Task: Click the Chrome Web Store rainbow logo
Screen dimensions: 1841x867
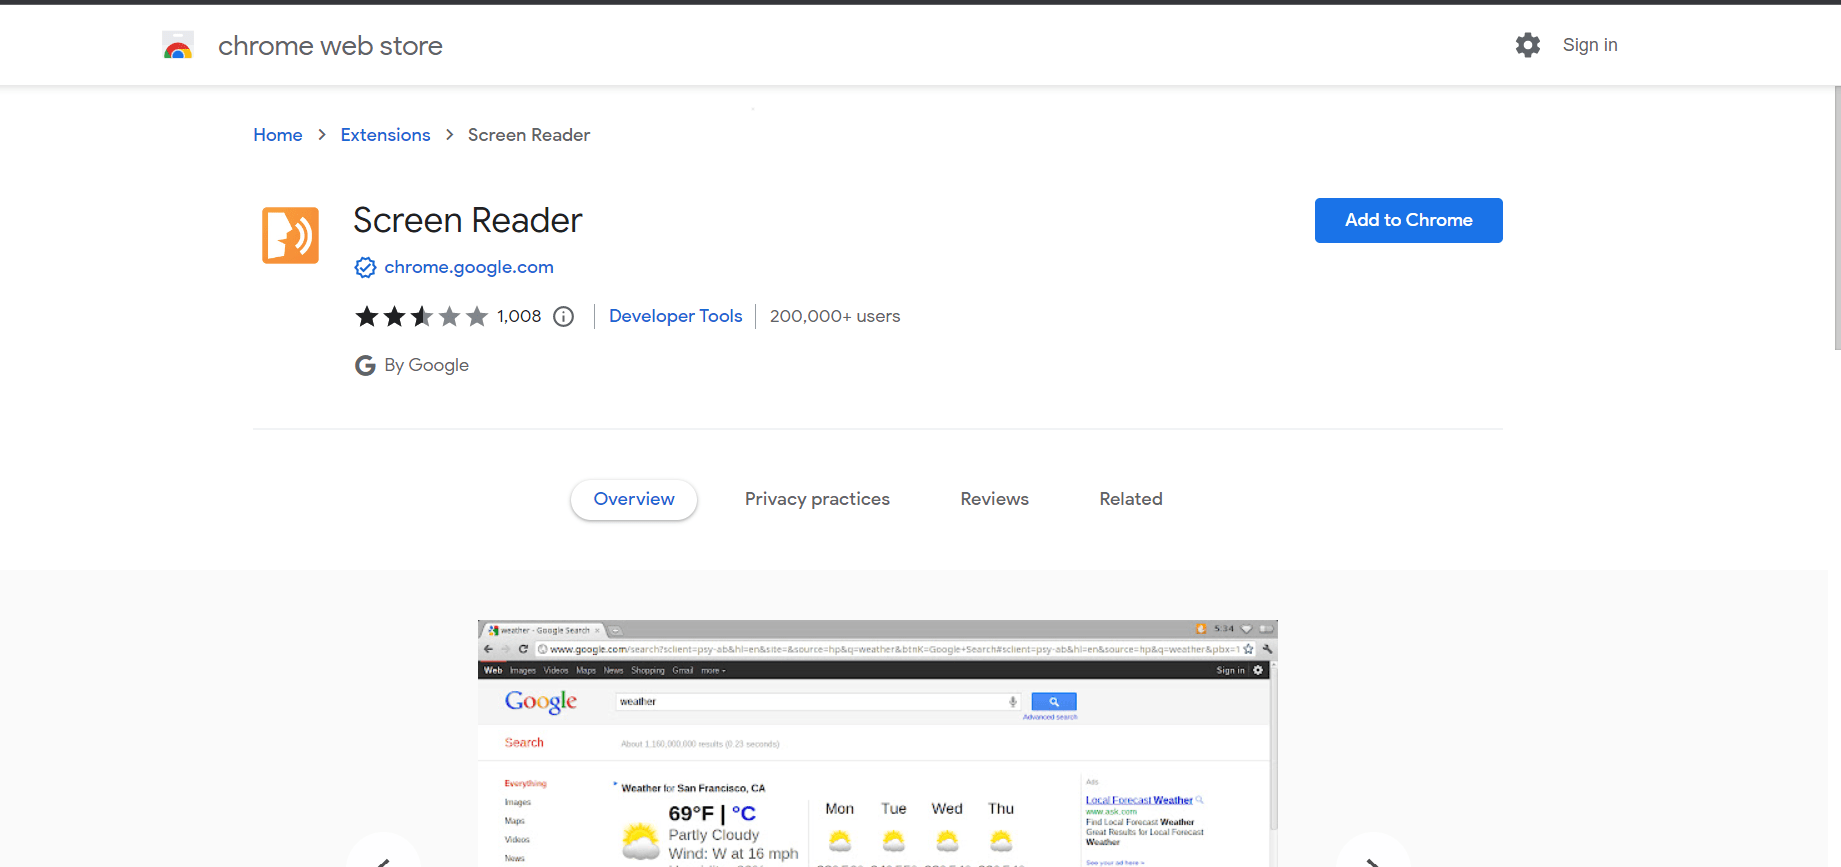Action: coord(178,45)
